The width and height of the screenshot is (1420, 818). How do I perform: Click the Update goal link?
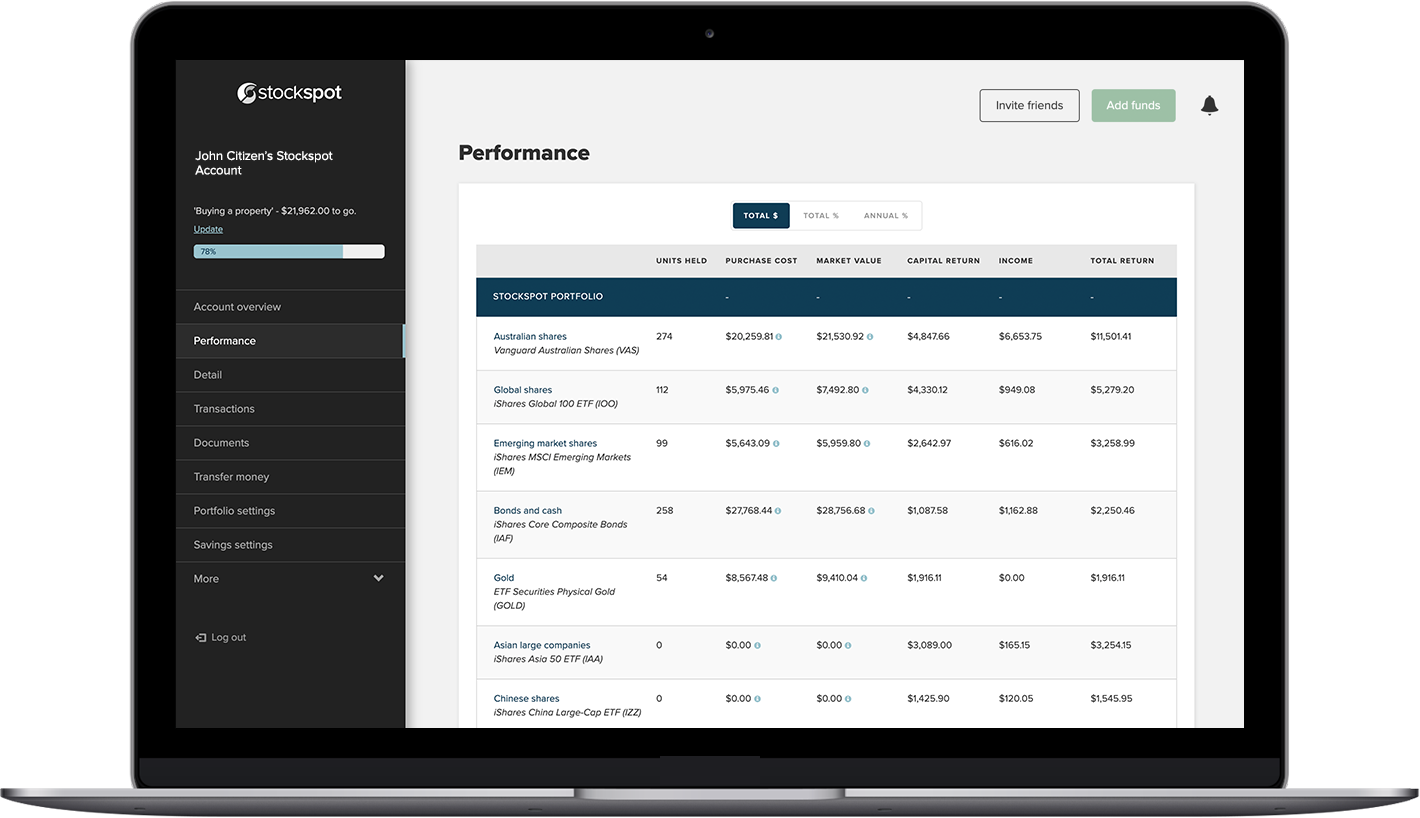(x=208, y=229)
